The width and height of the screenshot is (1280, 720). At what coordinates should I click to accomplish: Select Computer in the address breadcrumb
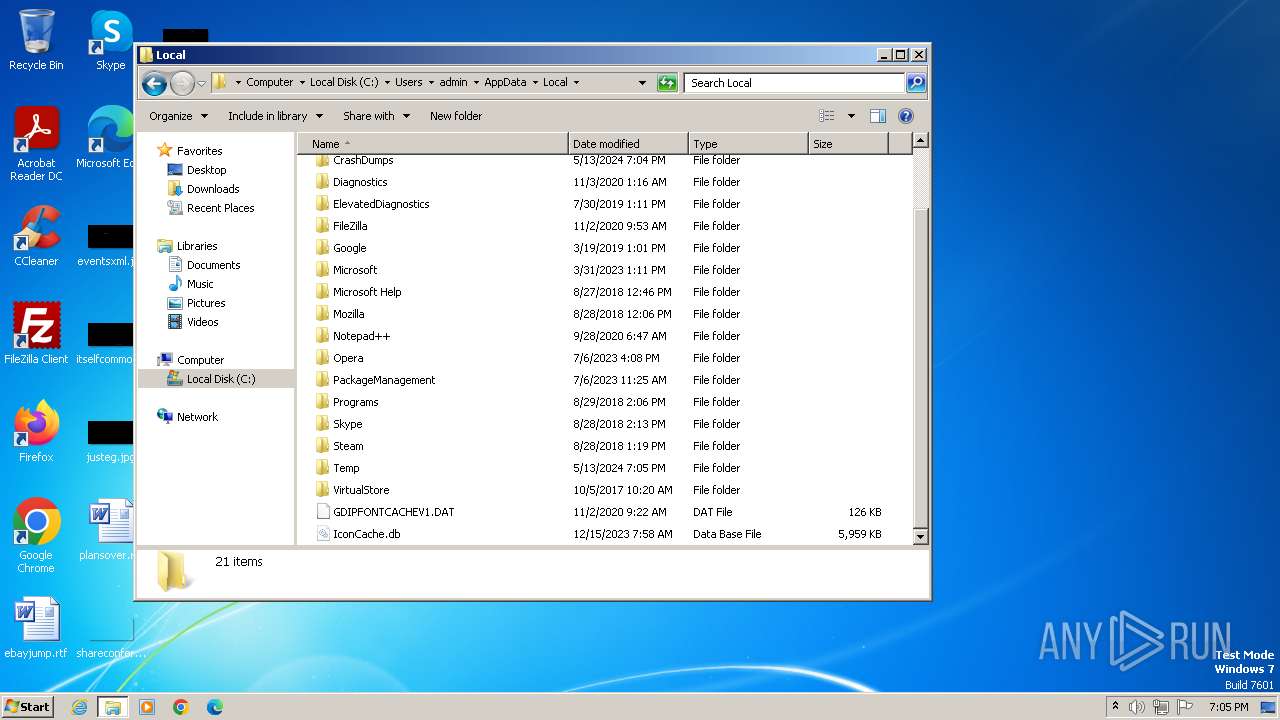270,83
